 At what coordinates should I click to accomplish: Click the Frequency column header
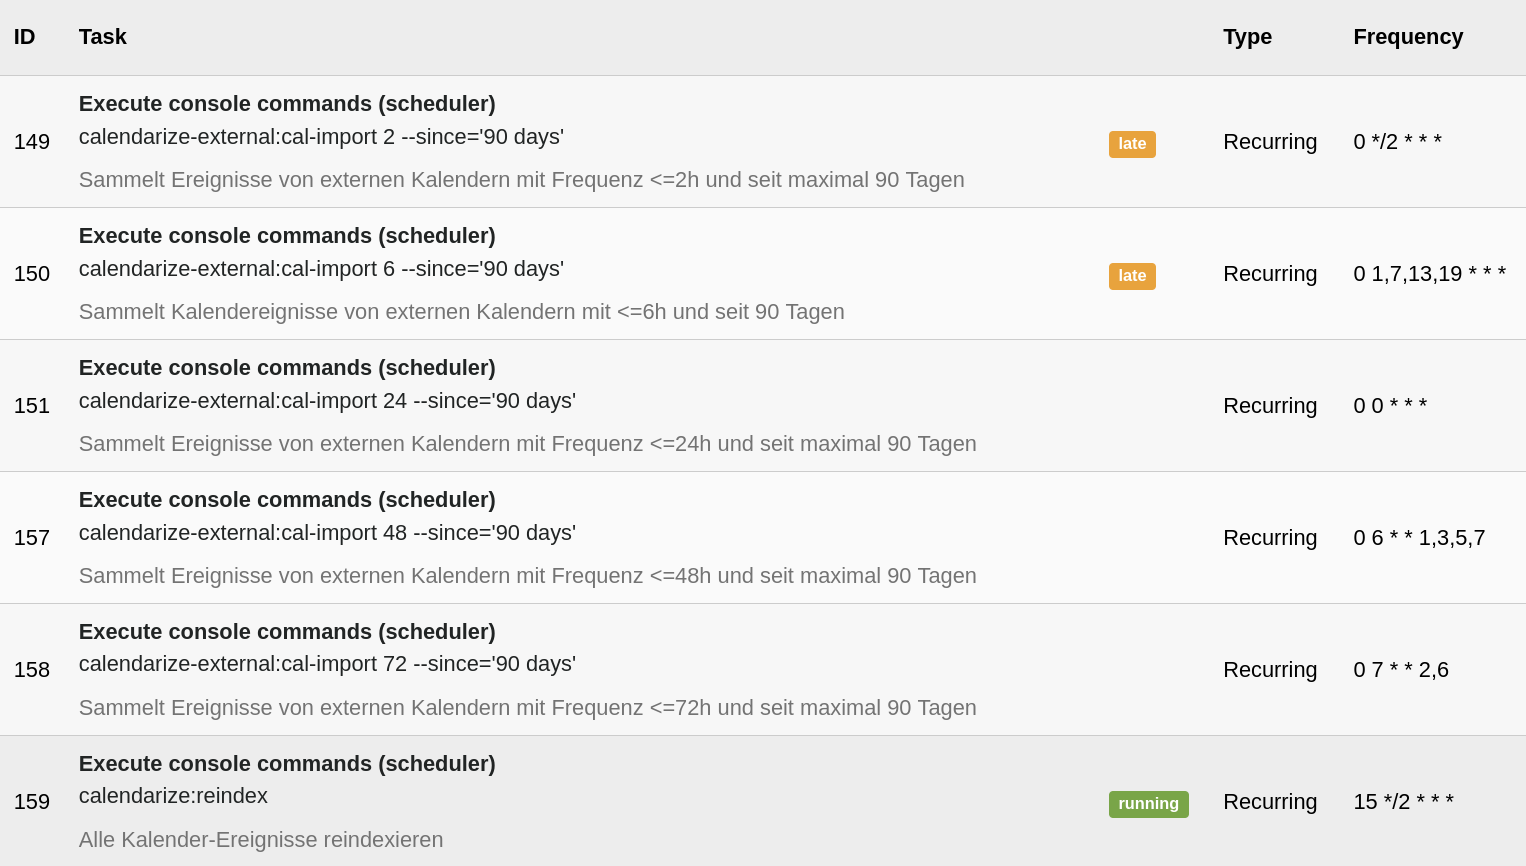pos(1408,37)
